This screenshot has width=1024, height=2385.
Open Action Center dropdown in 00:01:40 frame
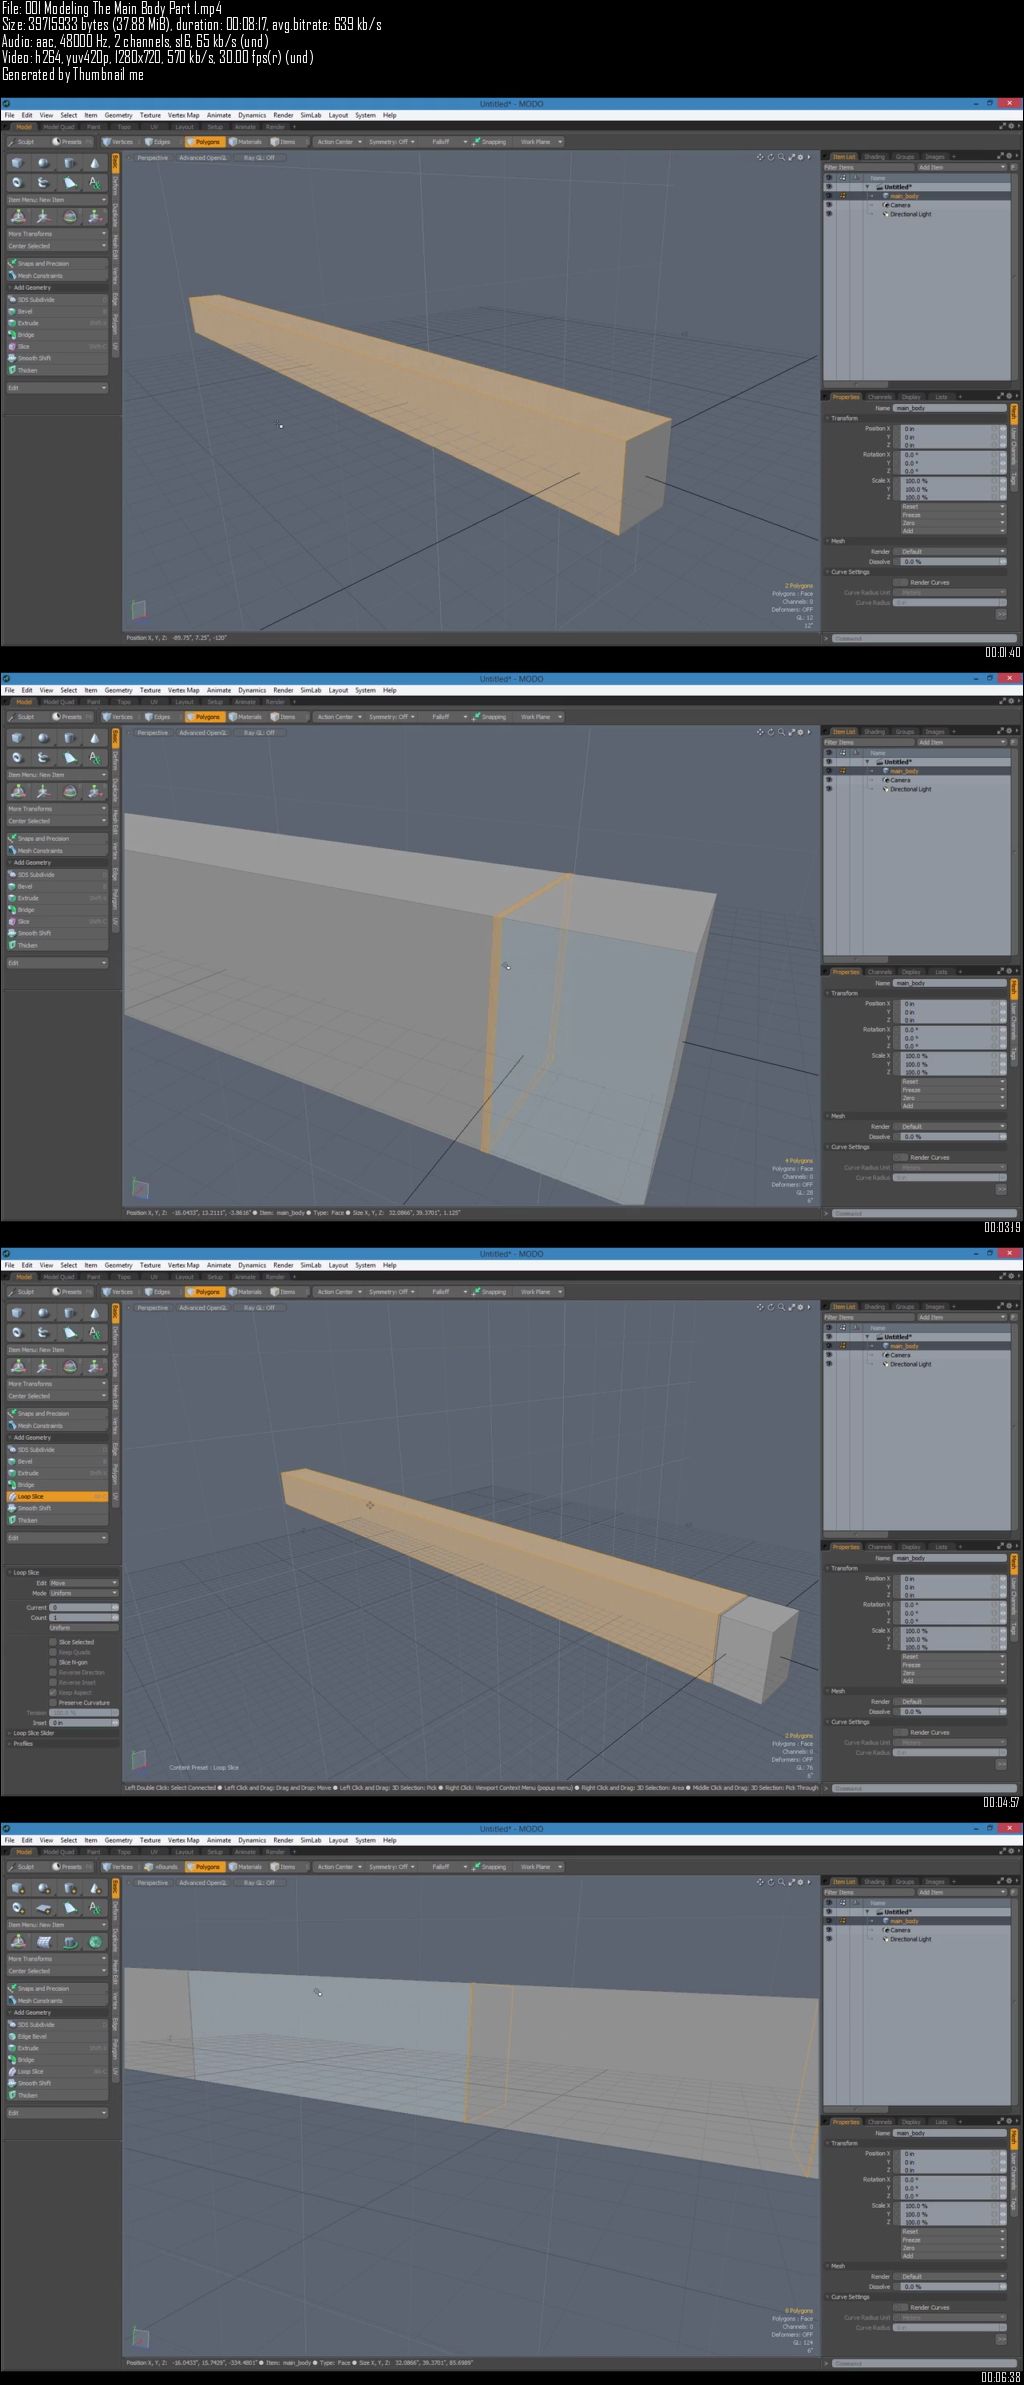338,142
